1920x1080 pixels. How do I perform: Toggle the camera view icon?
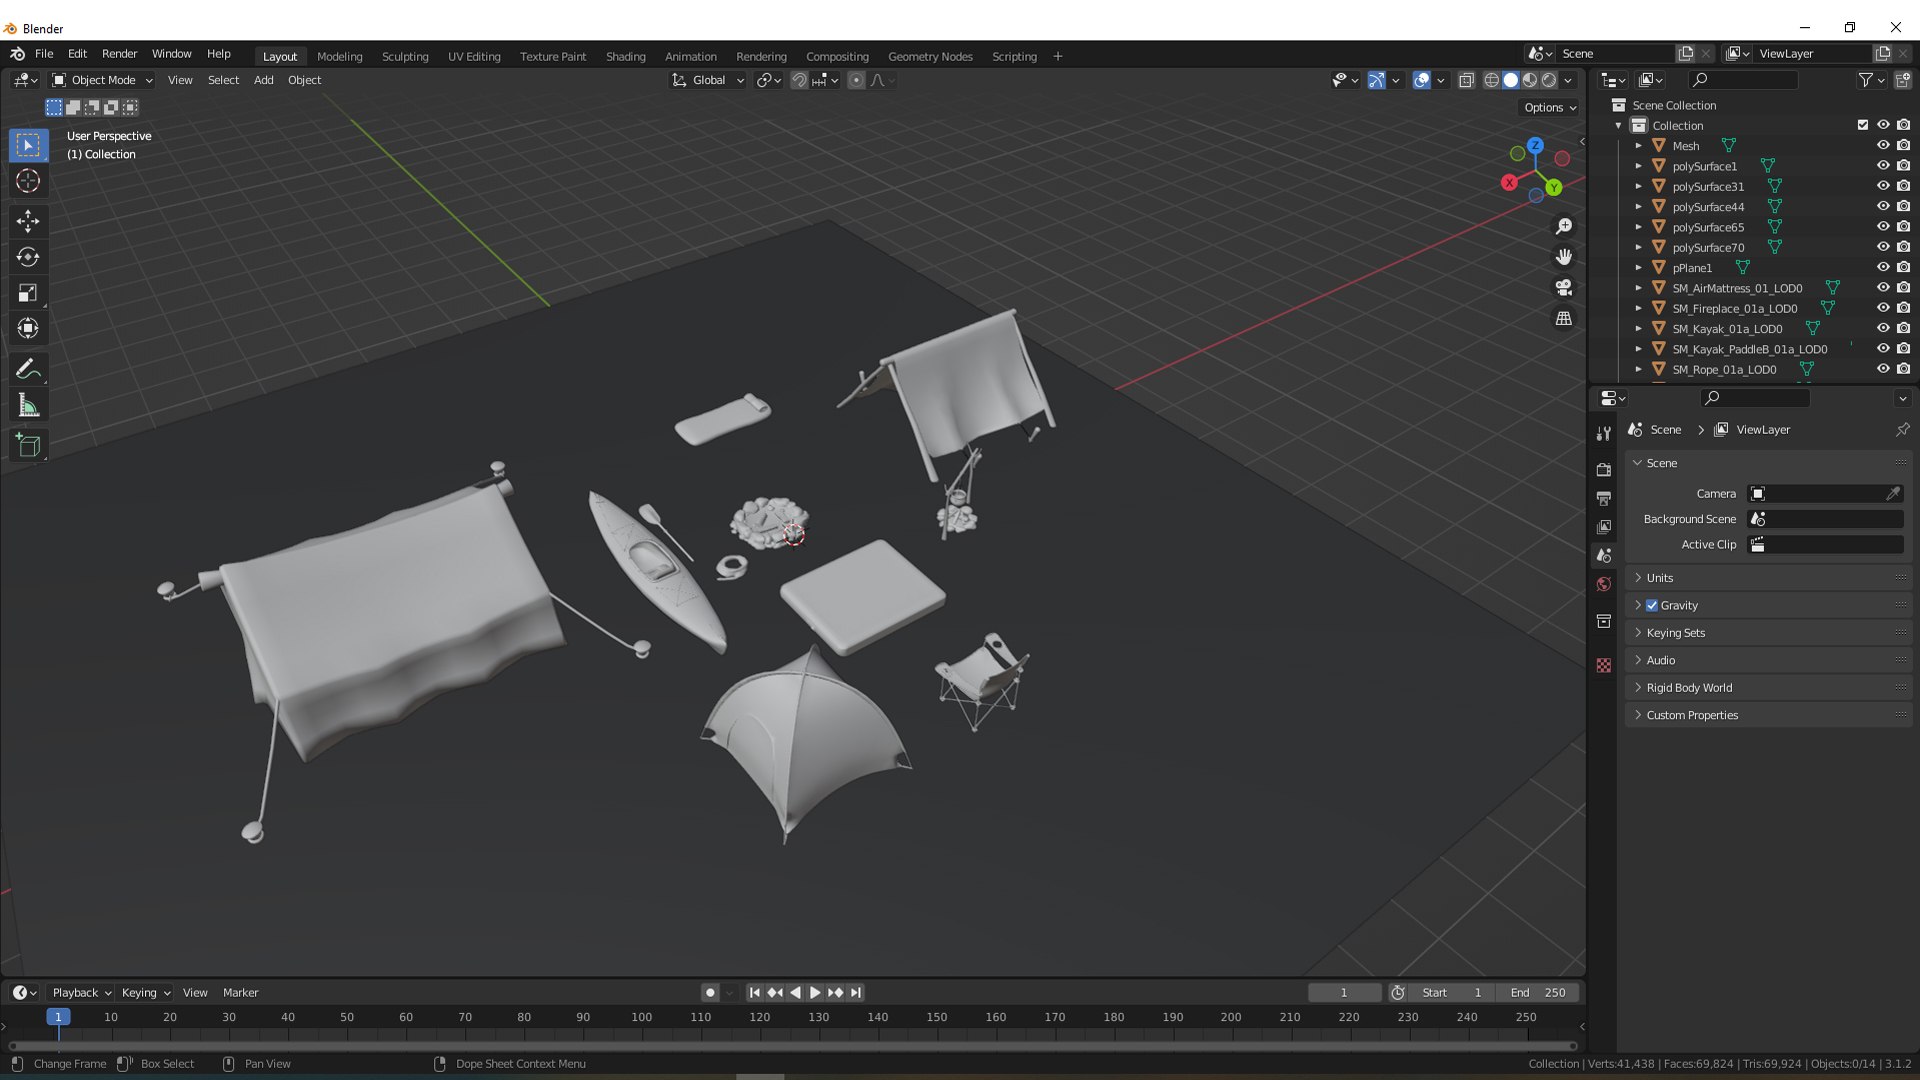point(1564,288)
